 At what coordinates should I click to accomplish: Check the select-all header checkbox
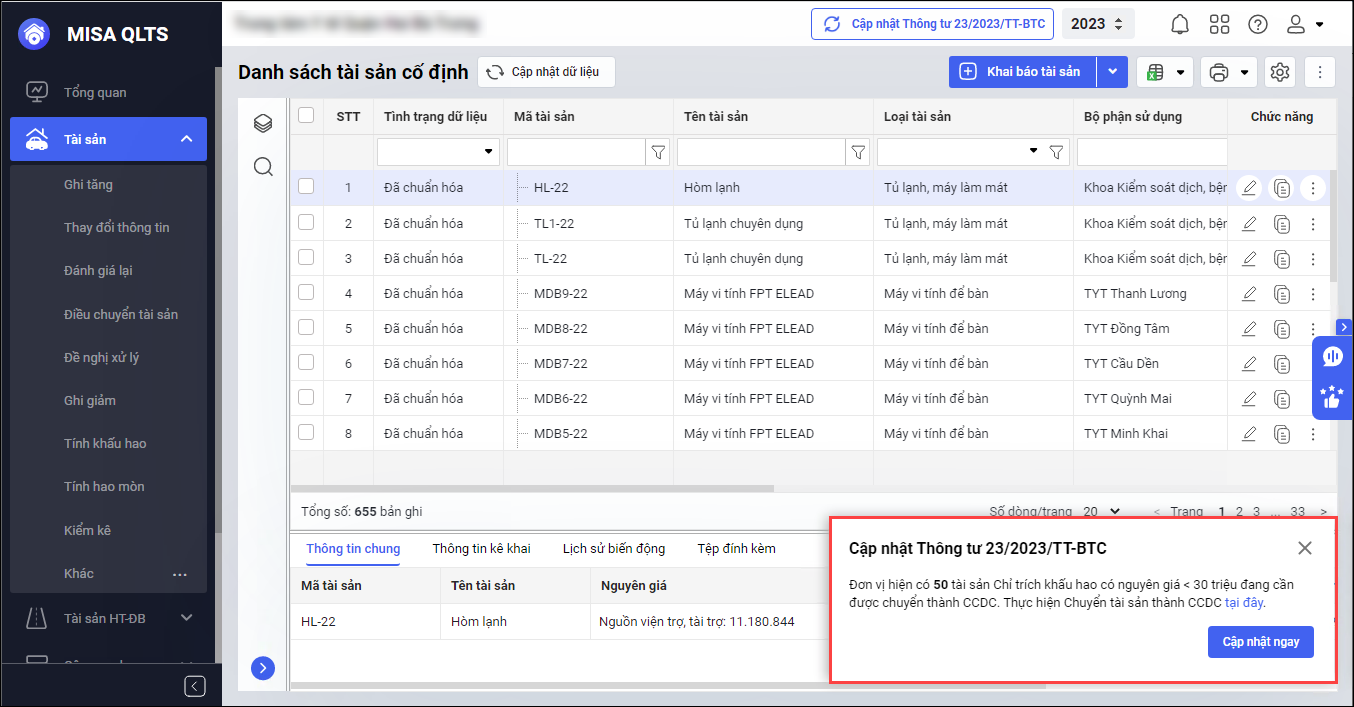(x=306, y=115)
